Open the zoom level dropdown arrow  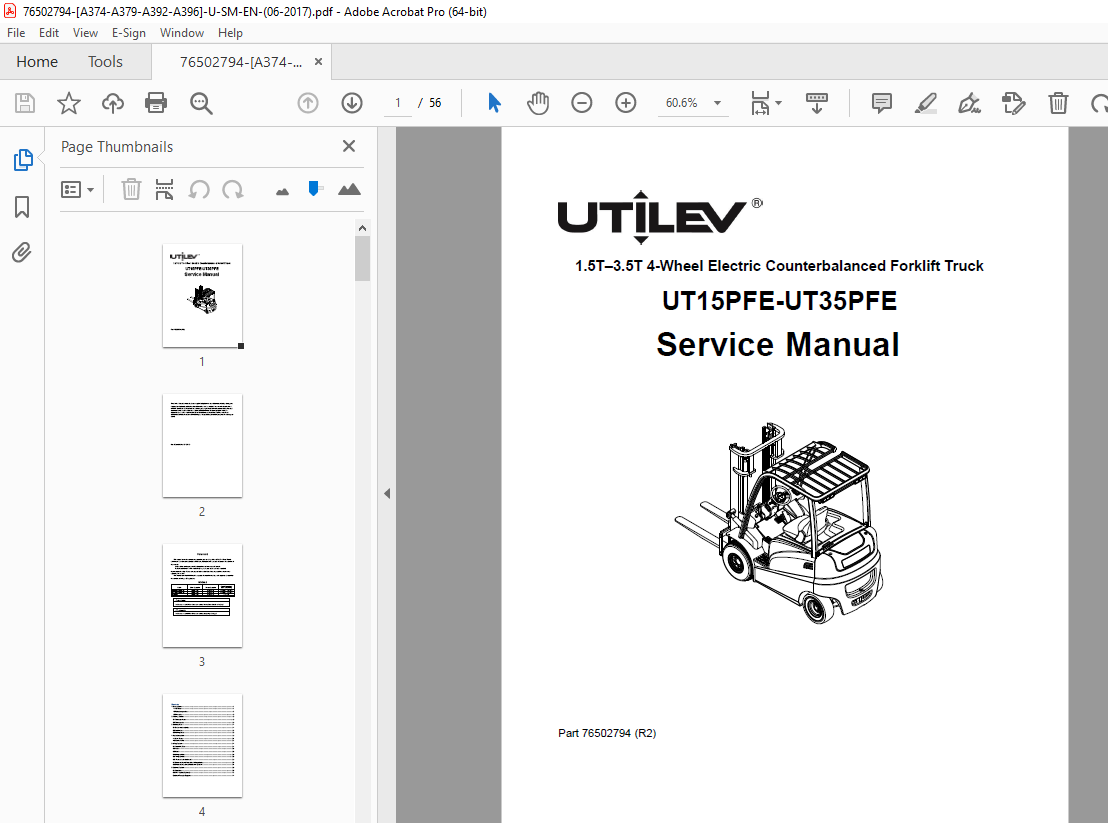[717, 103]
